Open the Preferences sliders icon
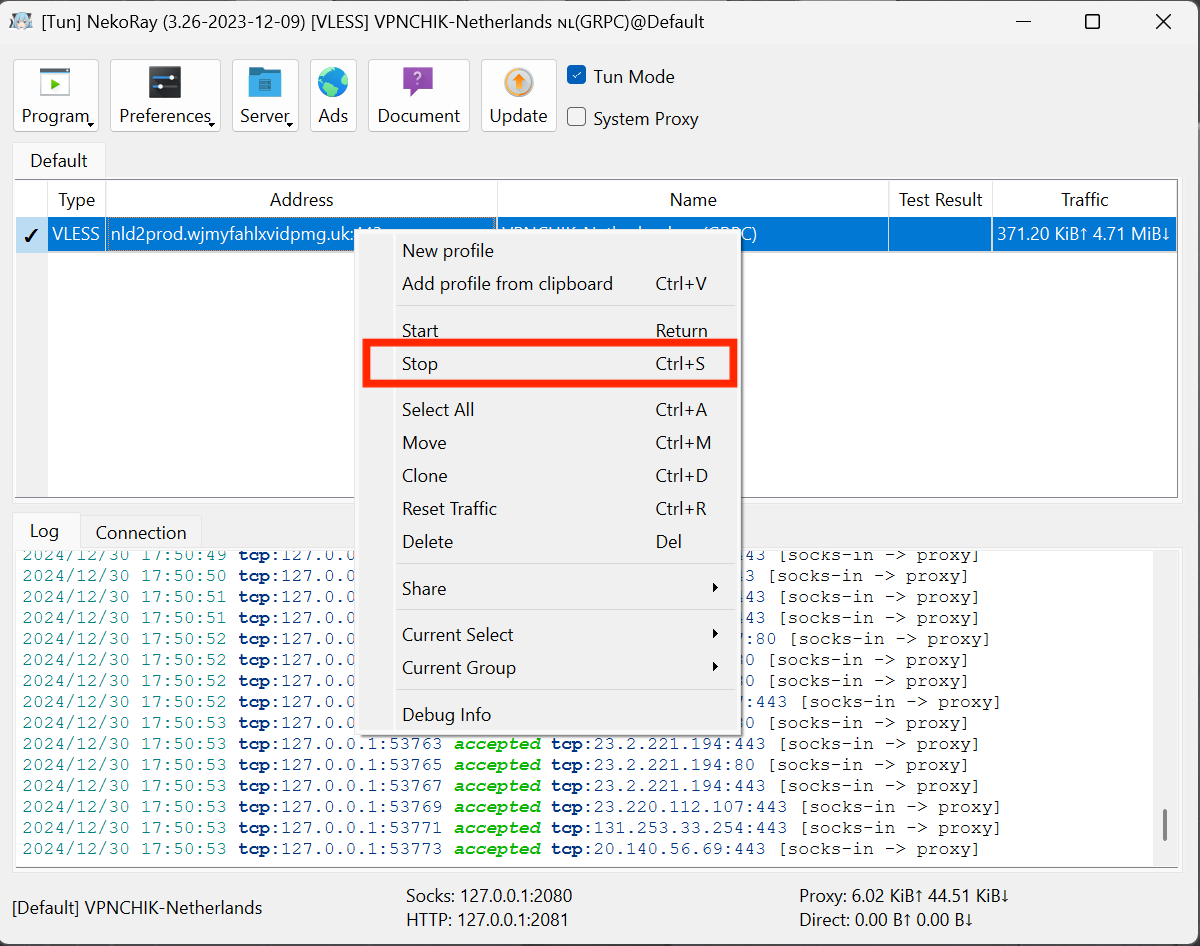 coord(165,82)
